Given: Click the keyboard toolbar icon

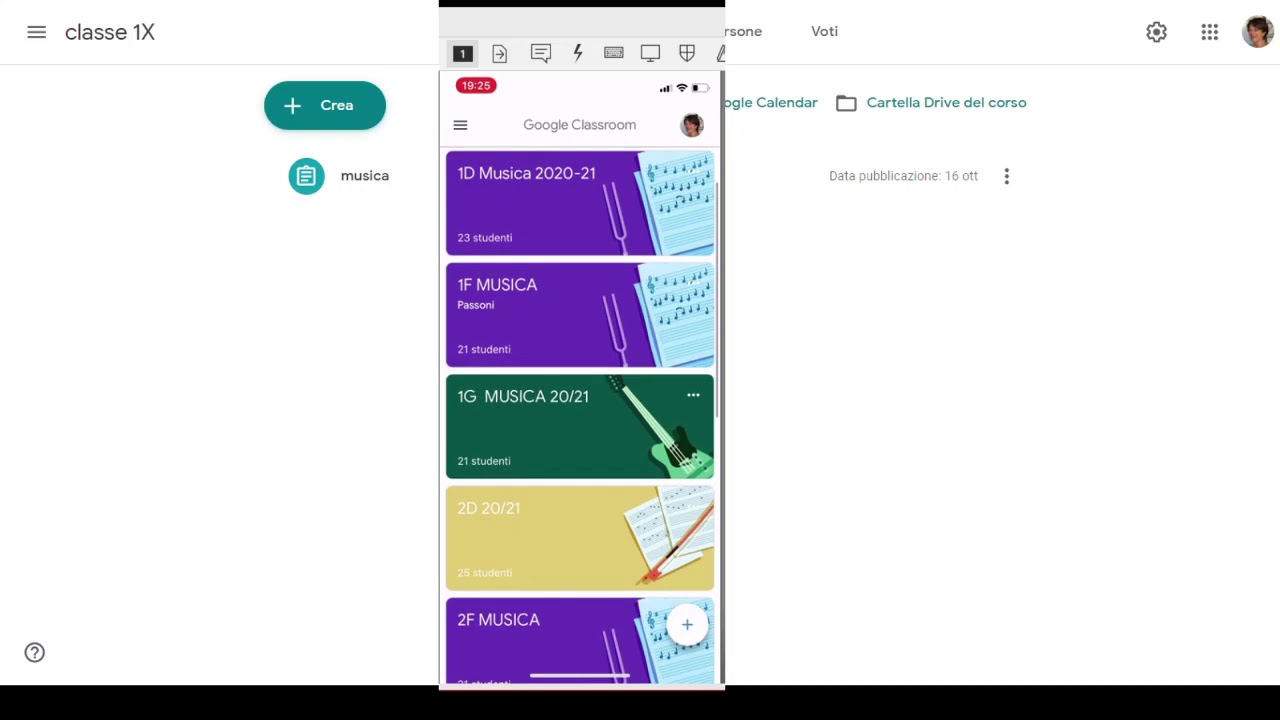Looking at the screenshot, I should point(614,53).
